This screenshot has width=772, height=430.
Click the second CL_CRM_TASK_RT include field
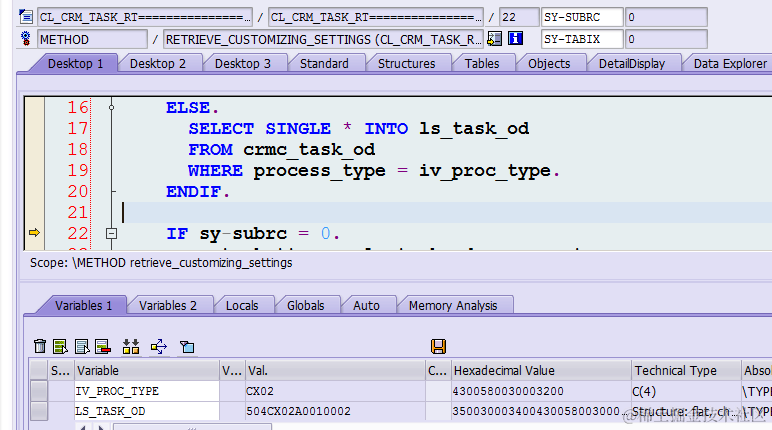point(376,17)
